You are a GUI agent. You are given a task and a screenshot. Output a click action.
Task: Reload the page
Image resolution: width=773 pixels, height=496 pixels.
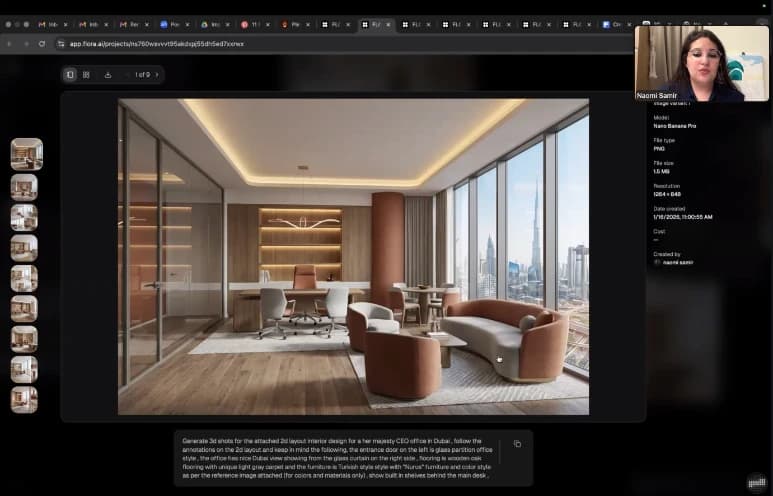(x=42, y=44)
